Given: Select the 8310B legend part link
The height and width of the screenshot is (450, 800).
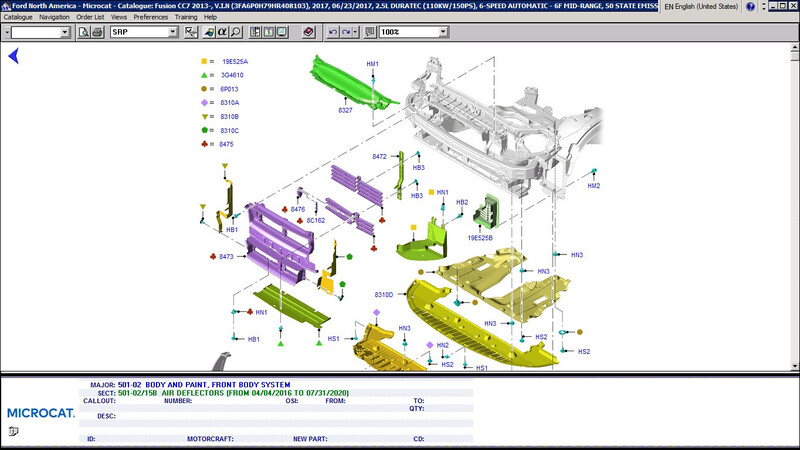Looking at the screenshot, I should pos(230,116).
